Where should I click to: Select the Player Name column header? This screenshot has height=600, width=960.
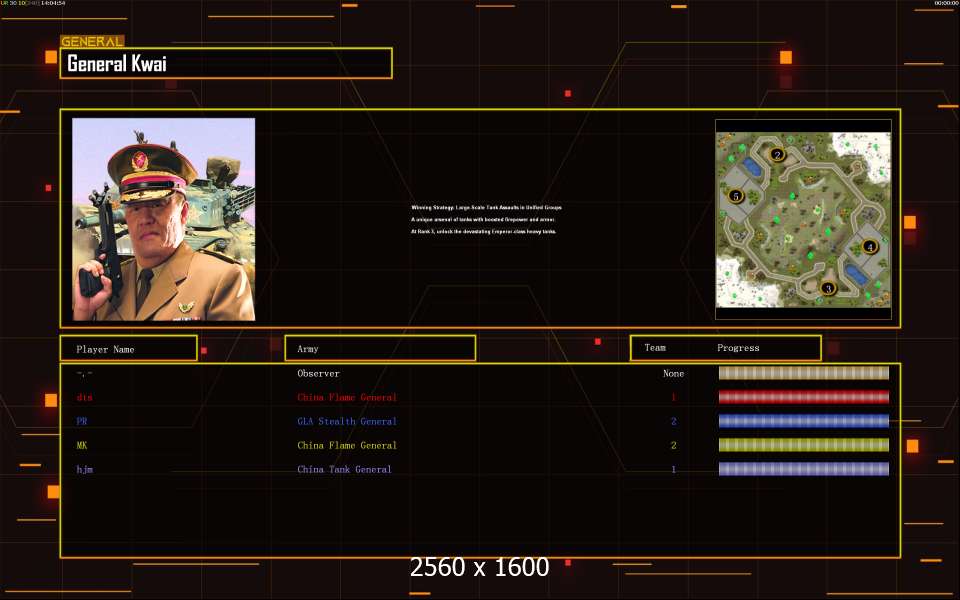(x=128, y=349)
